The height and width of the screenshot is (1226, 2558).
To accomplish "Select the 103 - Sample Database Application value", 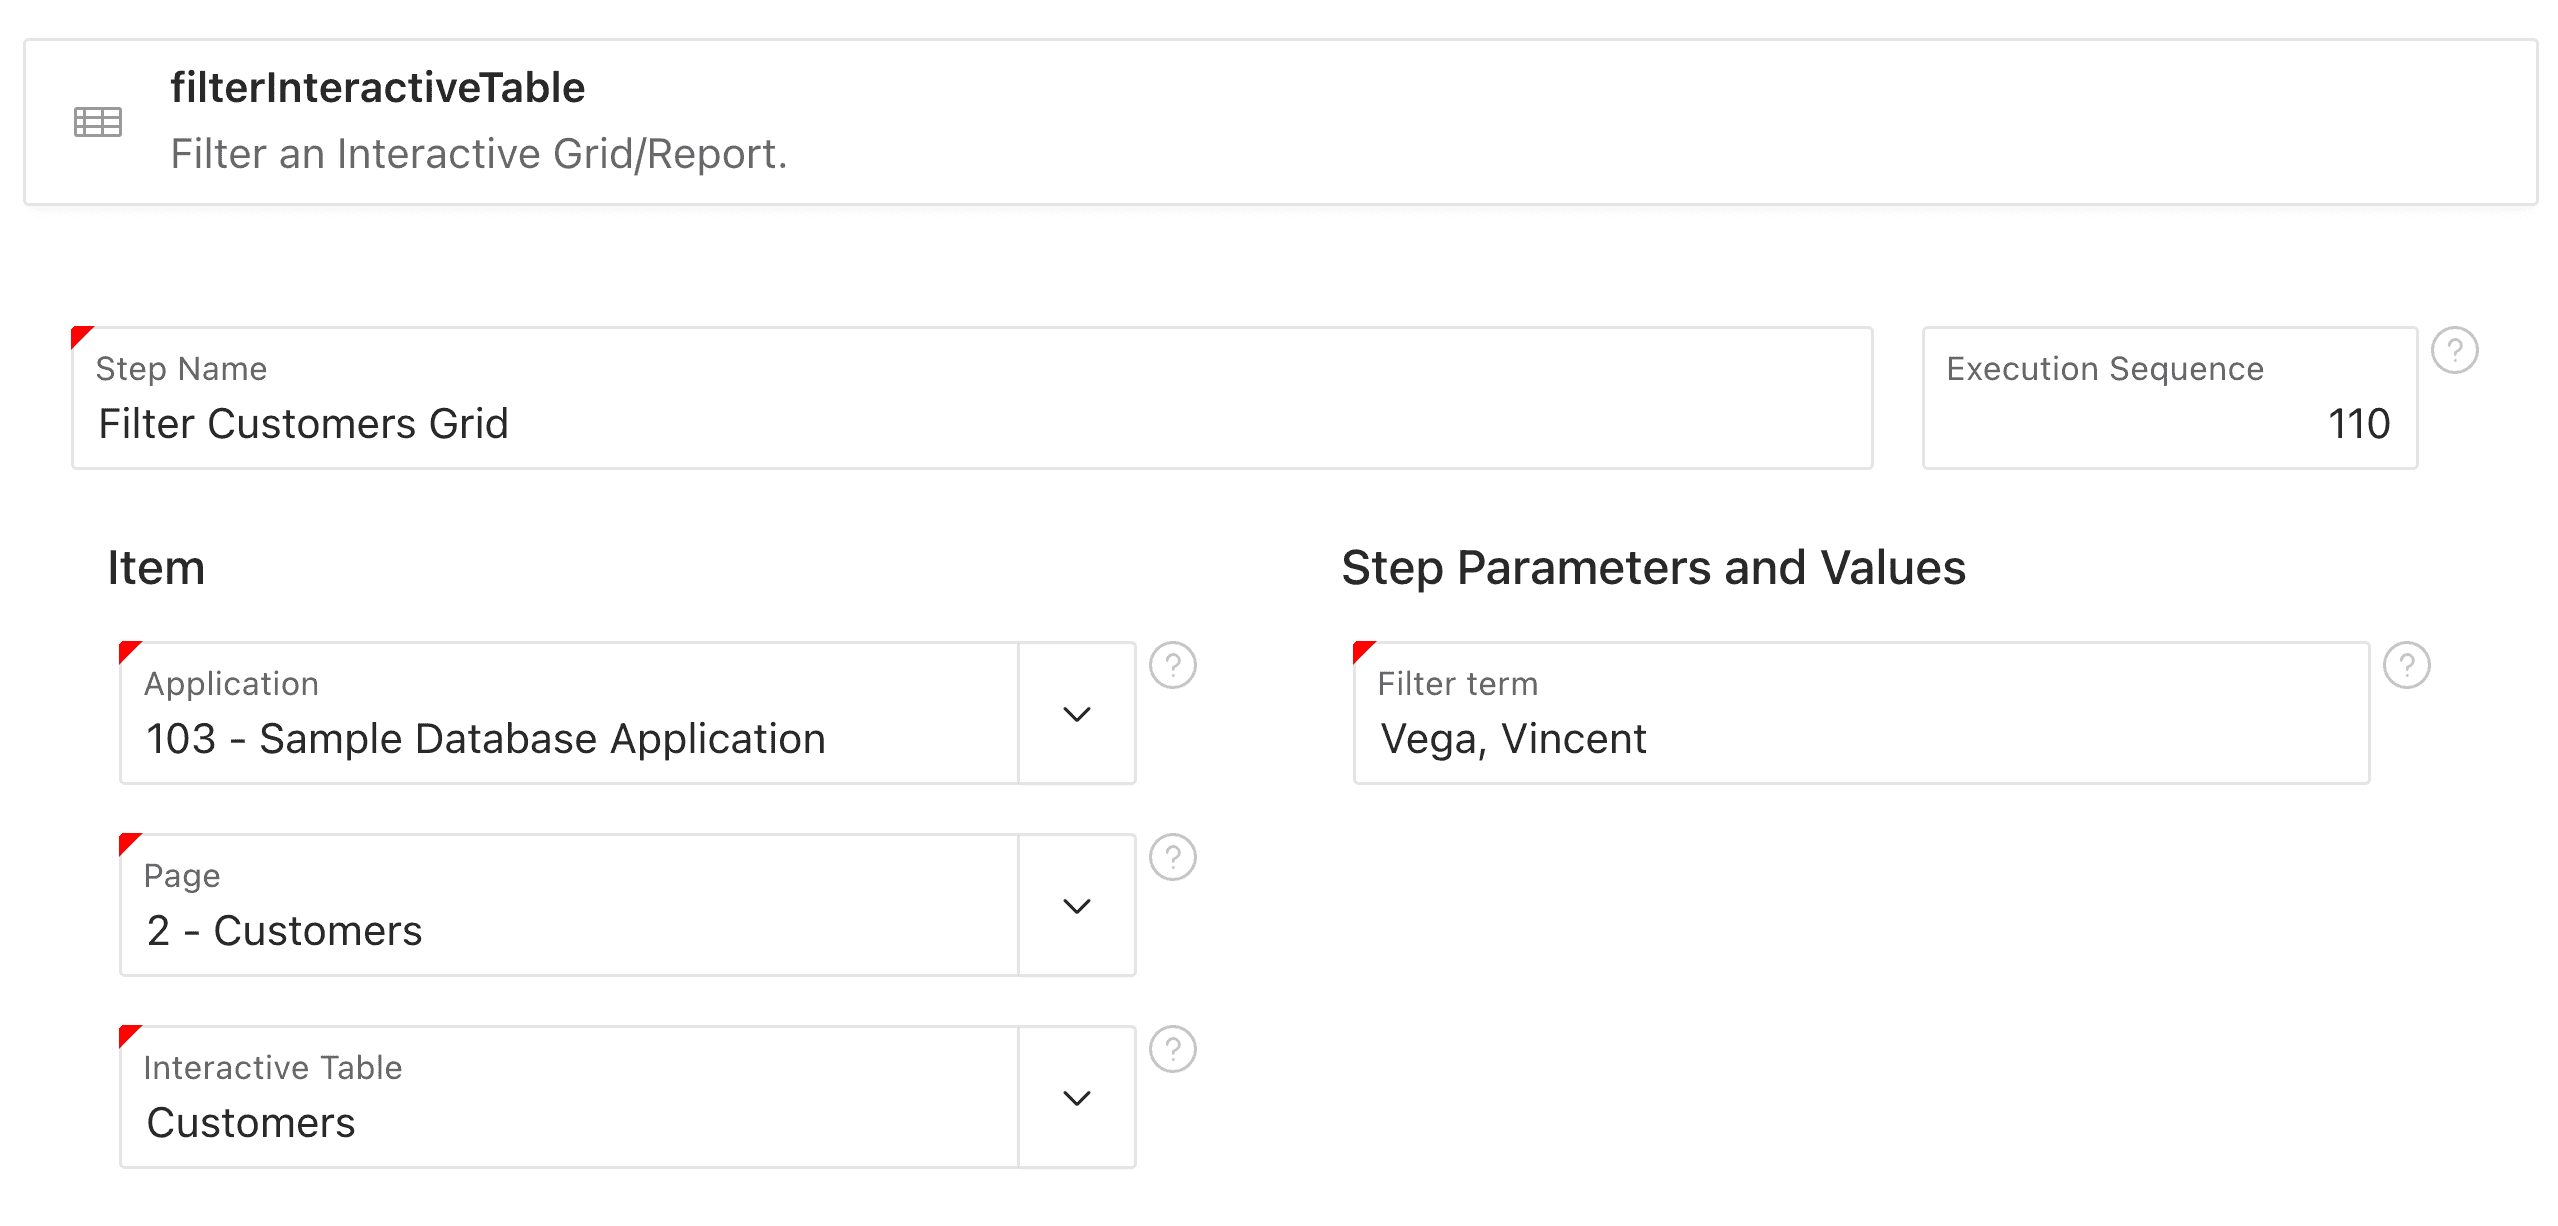I will click(486, 739).
